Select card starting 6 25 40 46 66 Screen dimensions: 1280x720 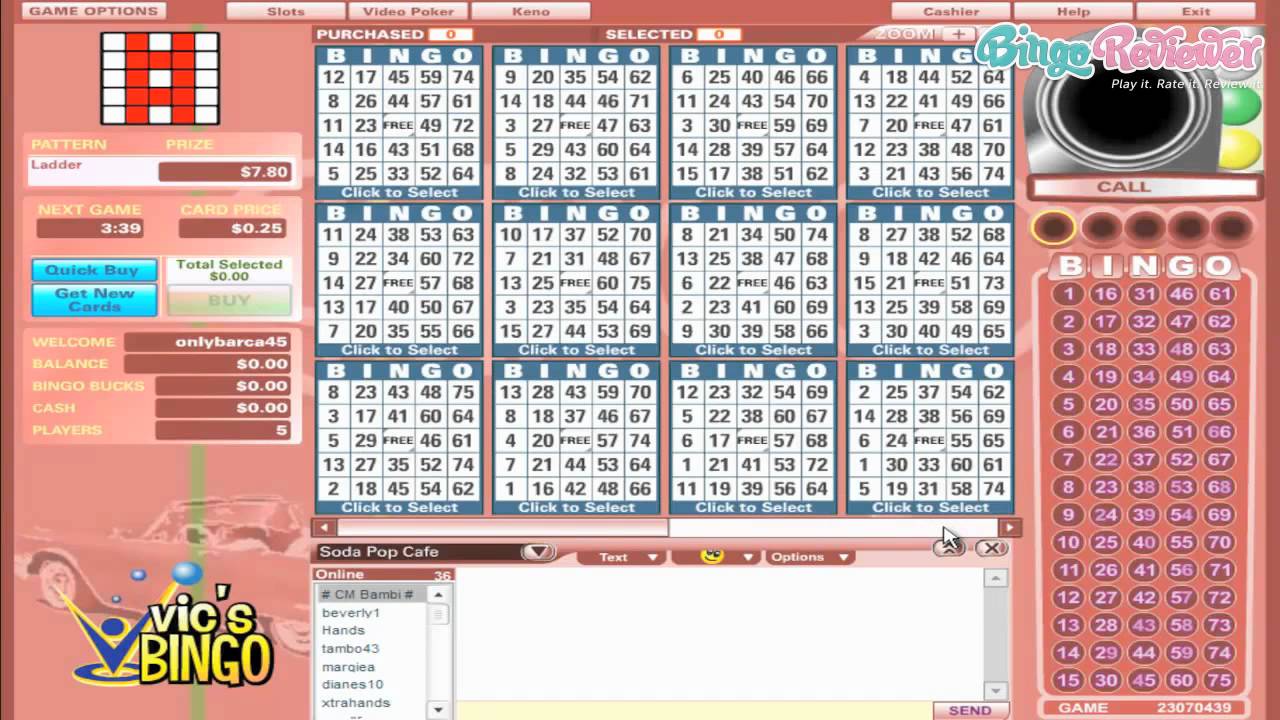coord(753,122)
